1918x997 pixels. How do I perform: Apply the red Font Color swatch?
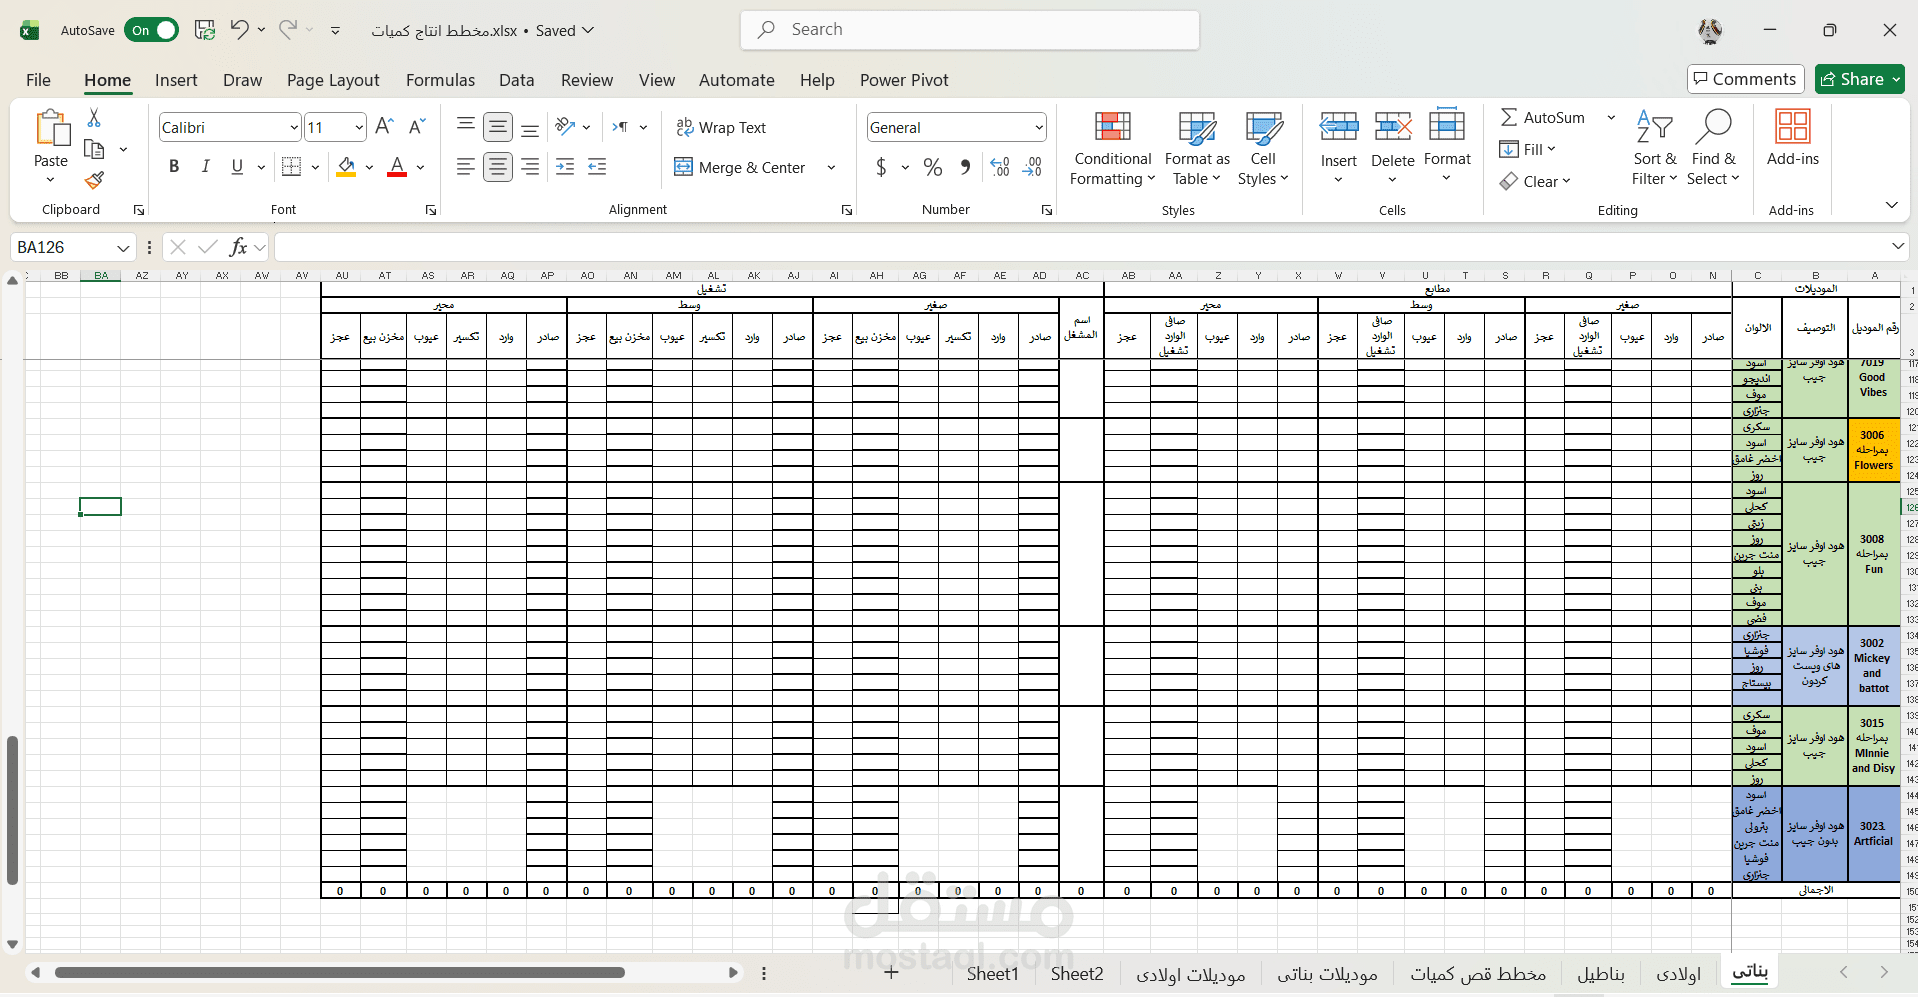397,167
